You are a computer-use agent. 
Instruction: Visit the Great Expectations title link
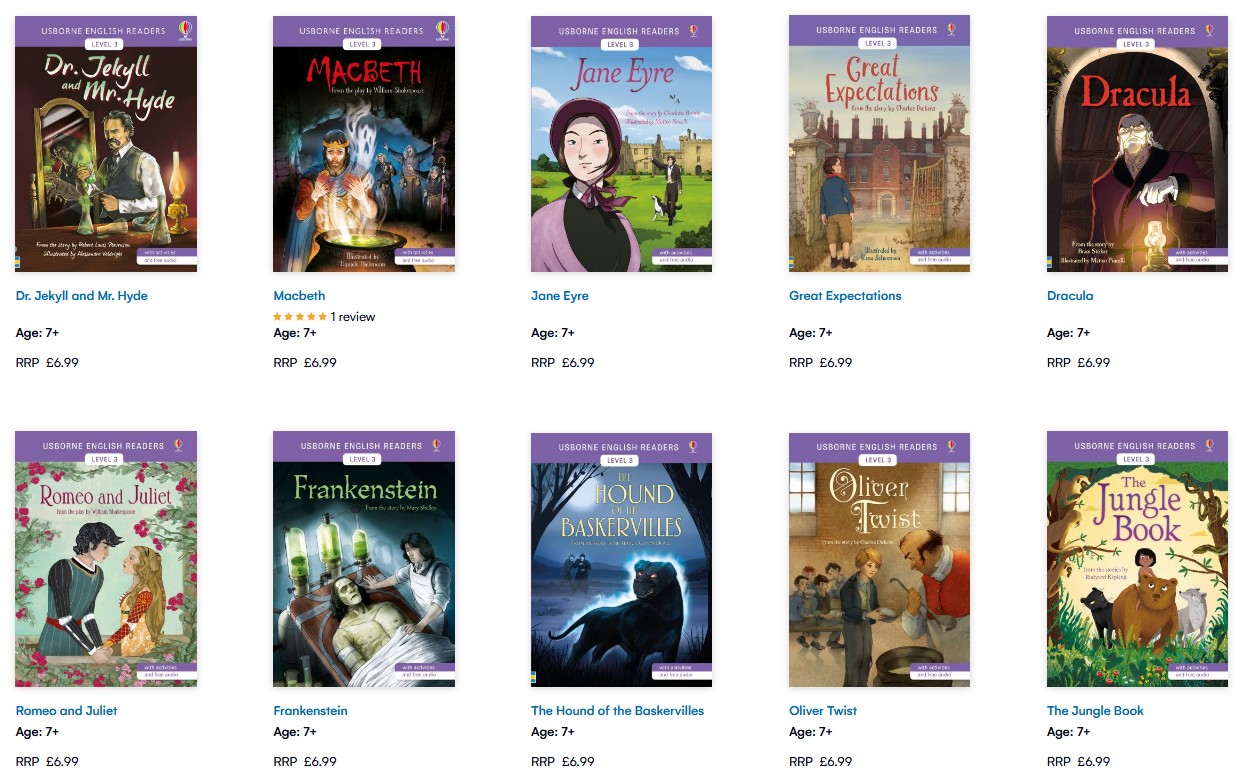[x=845, y=296]
